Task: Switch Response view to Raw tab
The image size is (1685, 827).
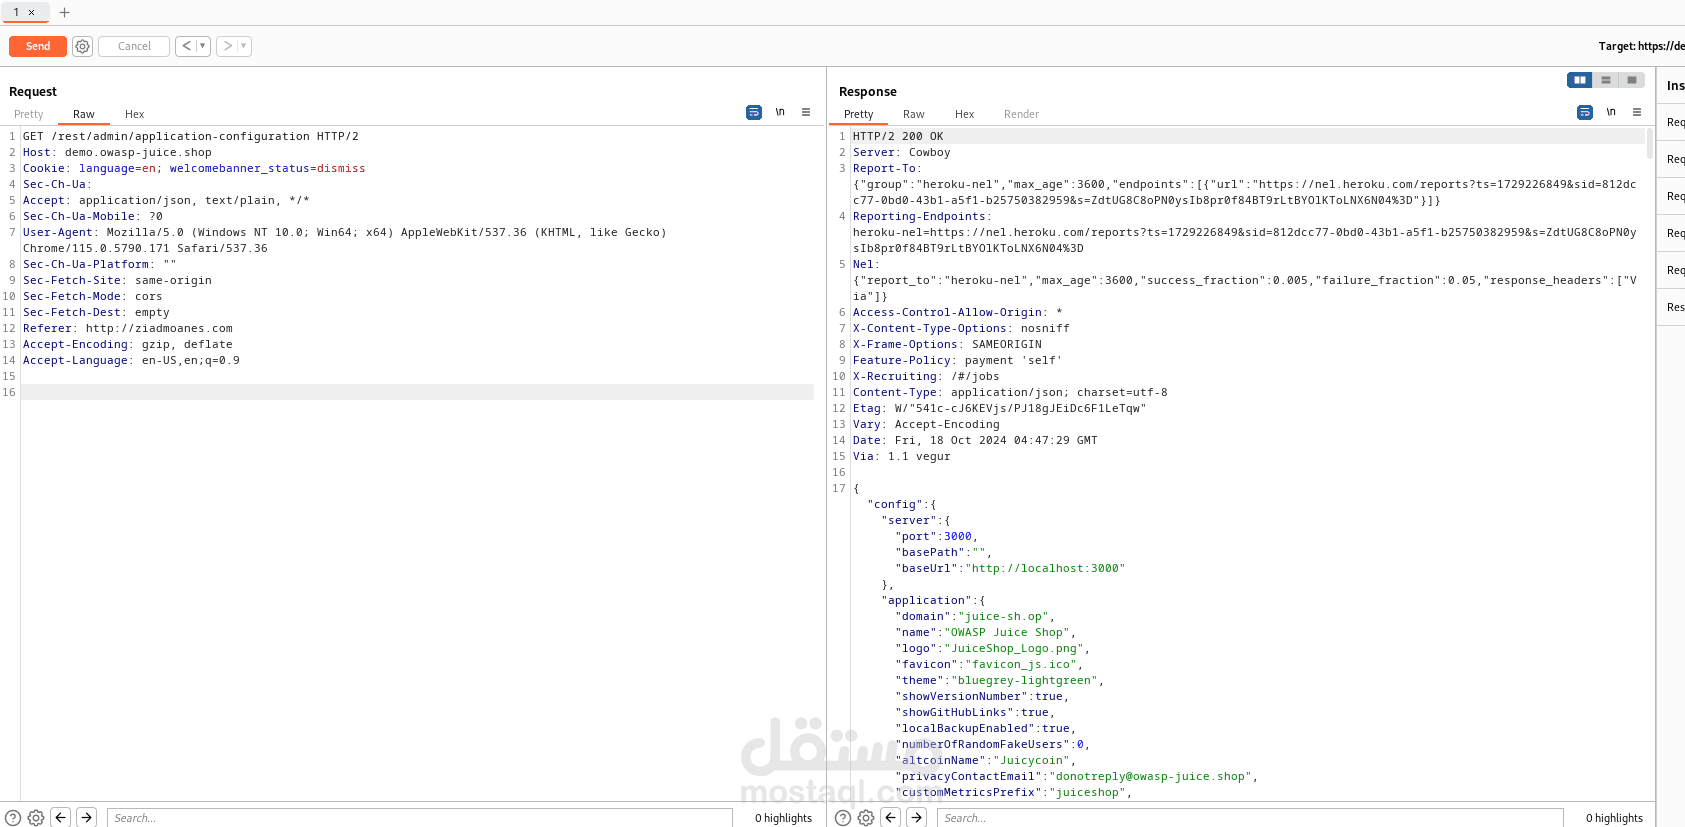Action: 914,114
